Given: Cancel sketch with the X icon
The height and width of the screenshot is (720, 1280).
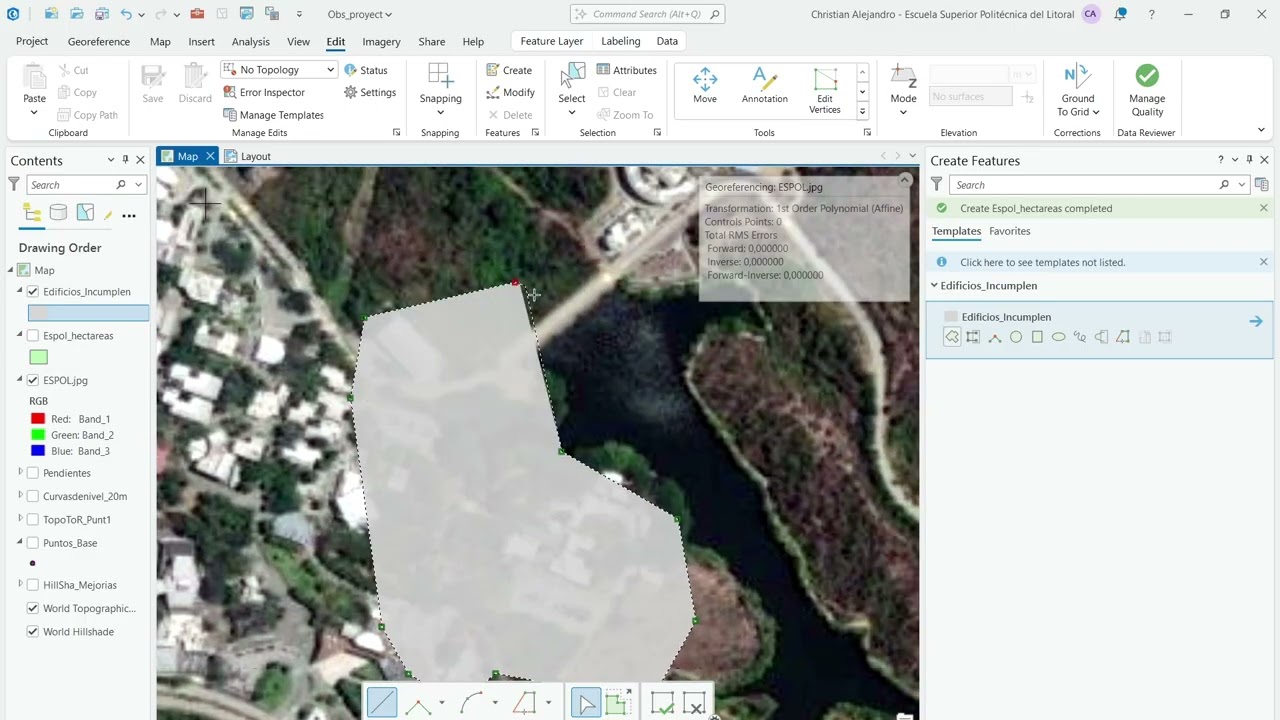Looking at the screenshot, I should tap(694, 704).
